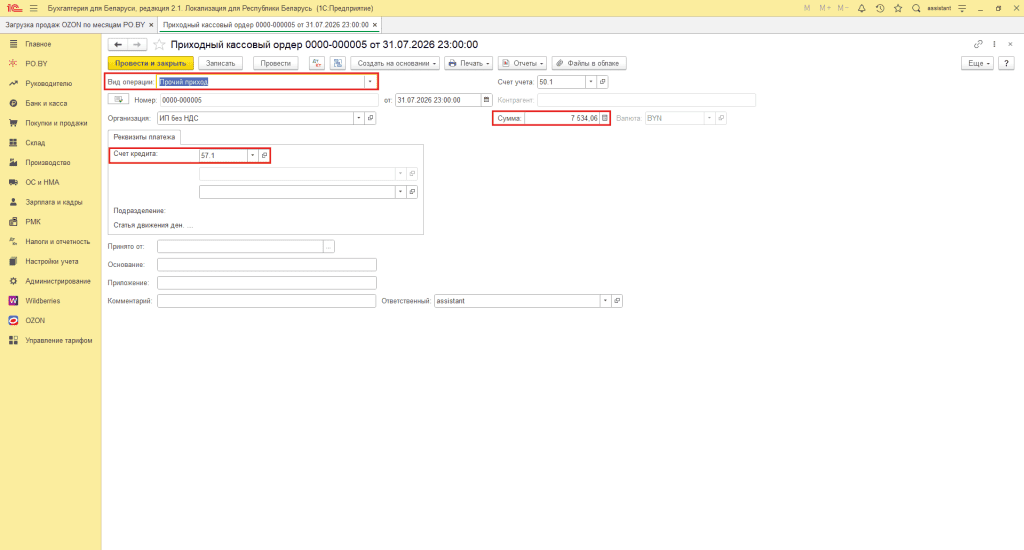This screenshot has height=550, width=1024.
Task: Click into the Комментарий field
Action: (x=266, y=301)
